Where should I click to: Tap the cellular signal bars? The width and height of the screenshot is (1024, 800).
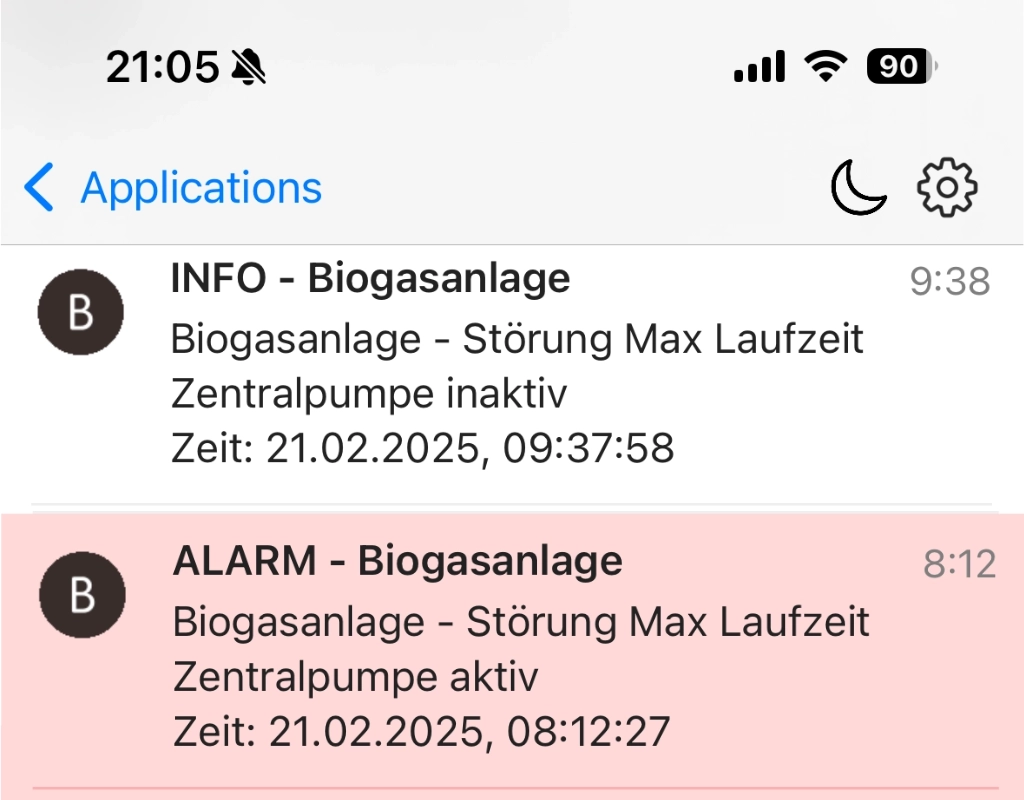pos(760,66)
